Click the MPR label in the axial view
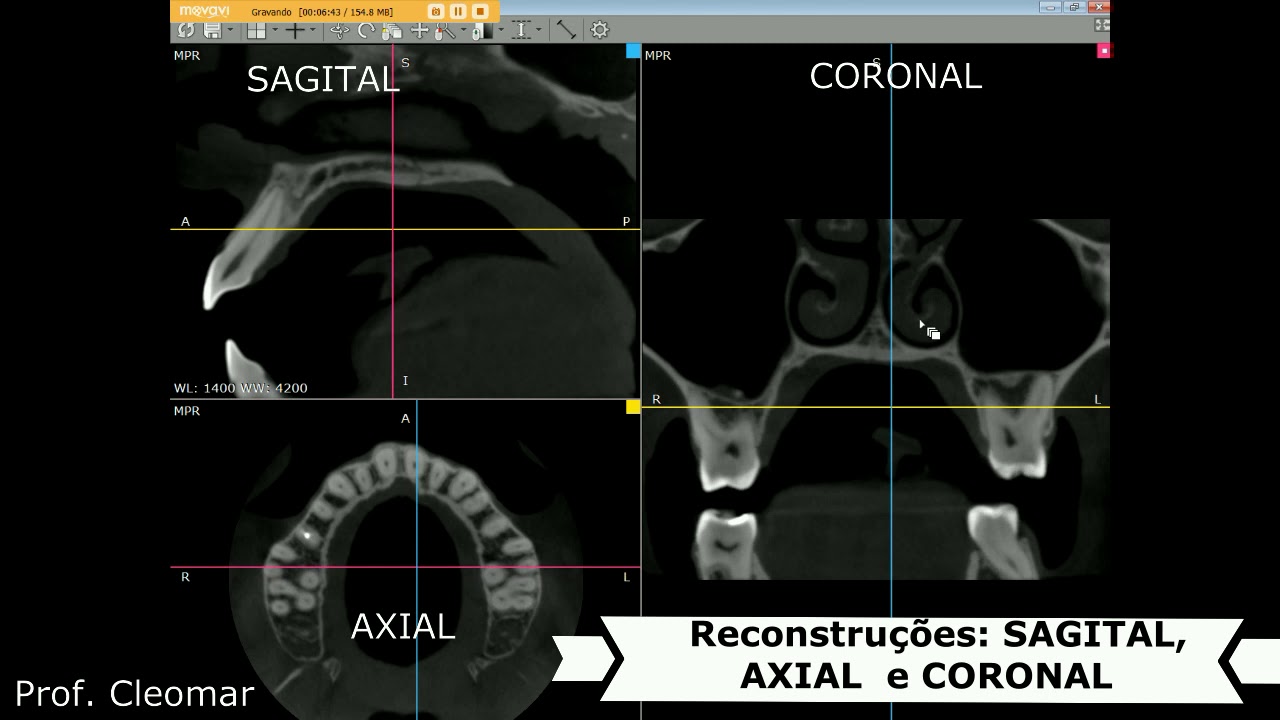Screen dimensions: 1280x720 (x=187, y=411)
